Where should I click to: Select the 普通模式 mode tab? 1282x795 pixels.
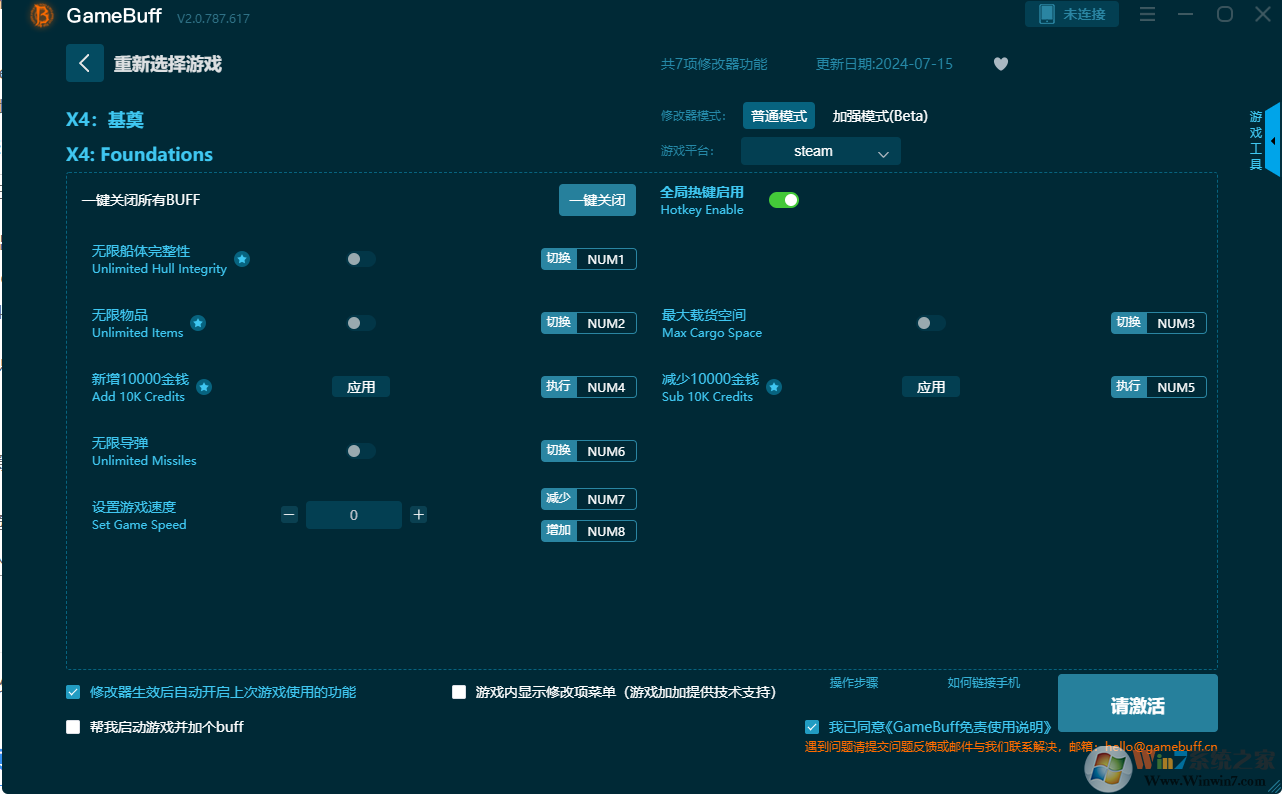pyautogui.click(x=779, y=115)
